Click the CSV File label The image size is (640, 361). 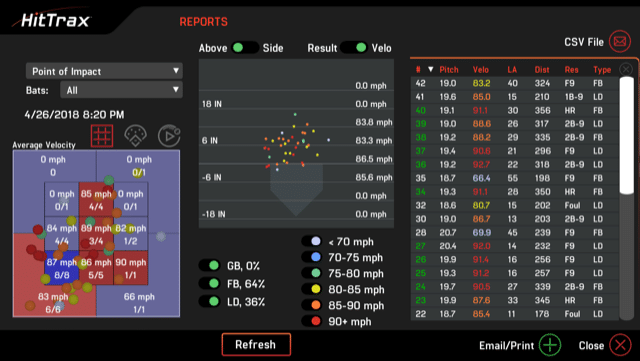584,42
